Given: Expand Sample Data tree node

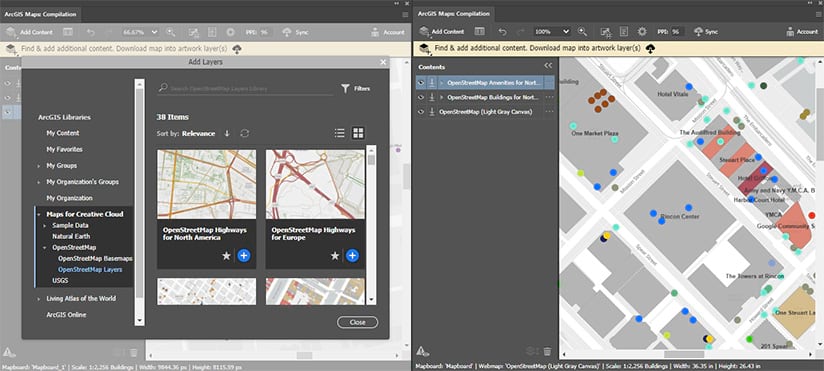Looking at the screenshot, I should [x=45, y=225].
